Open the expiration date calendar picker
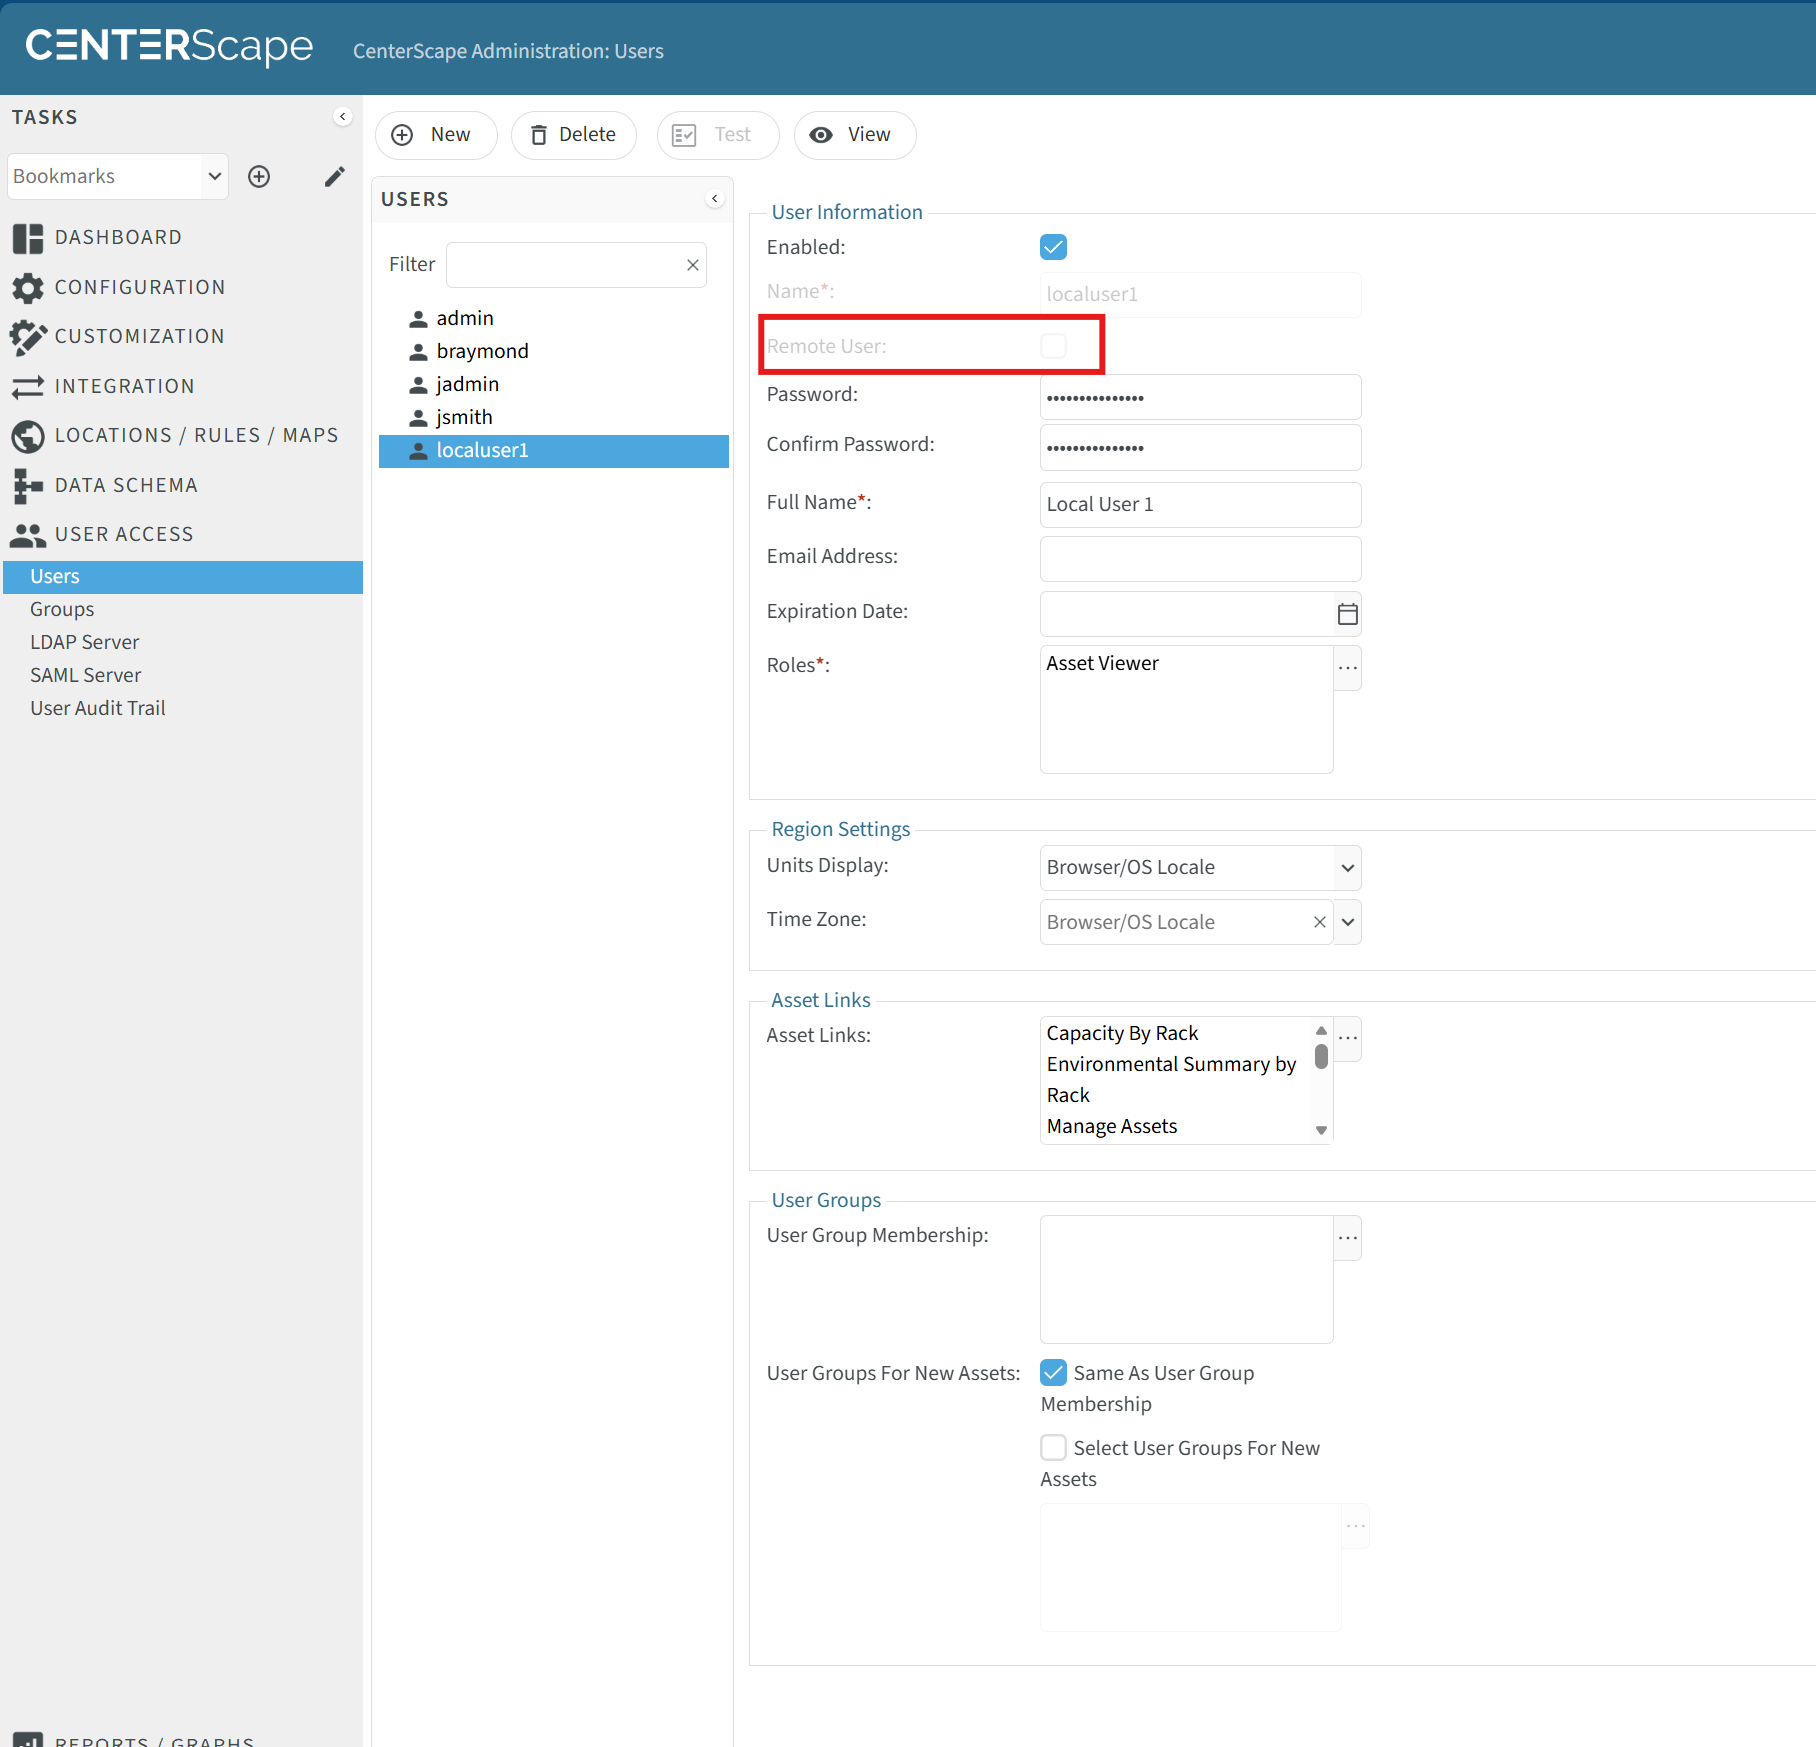Screen dimensions: 1816x1747 click(x=1347, y=614)
